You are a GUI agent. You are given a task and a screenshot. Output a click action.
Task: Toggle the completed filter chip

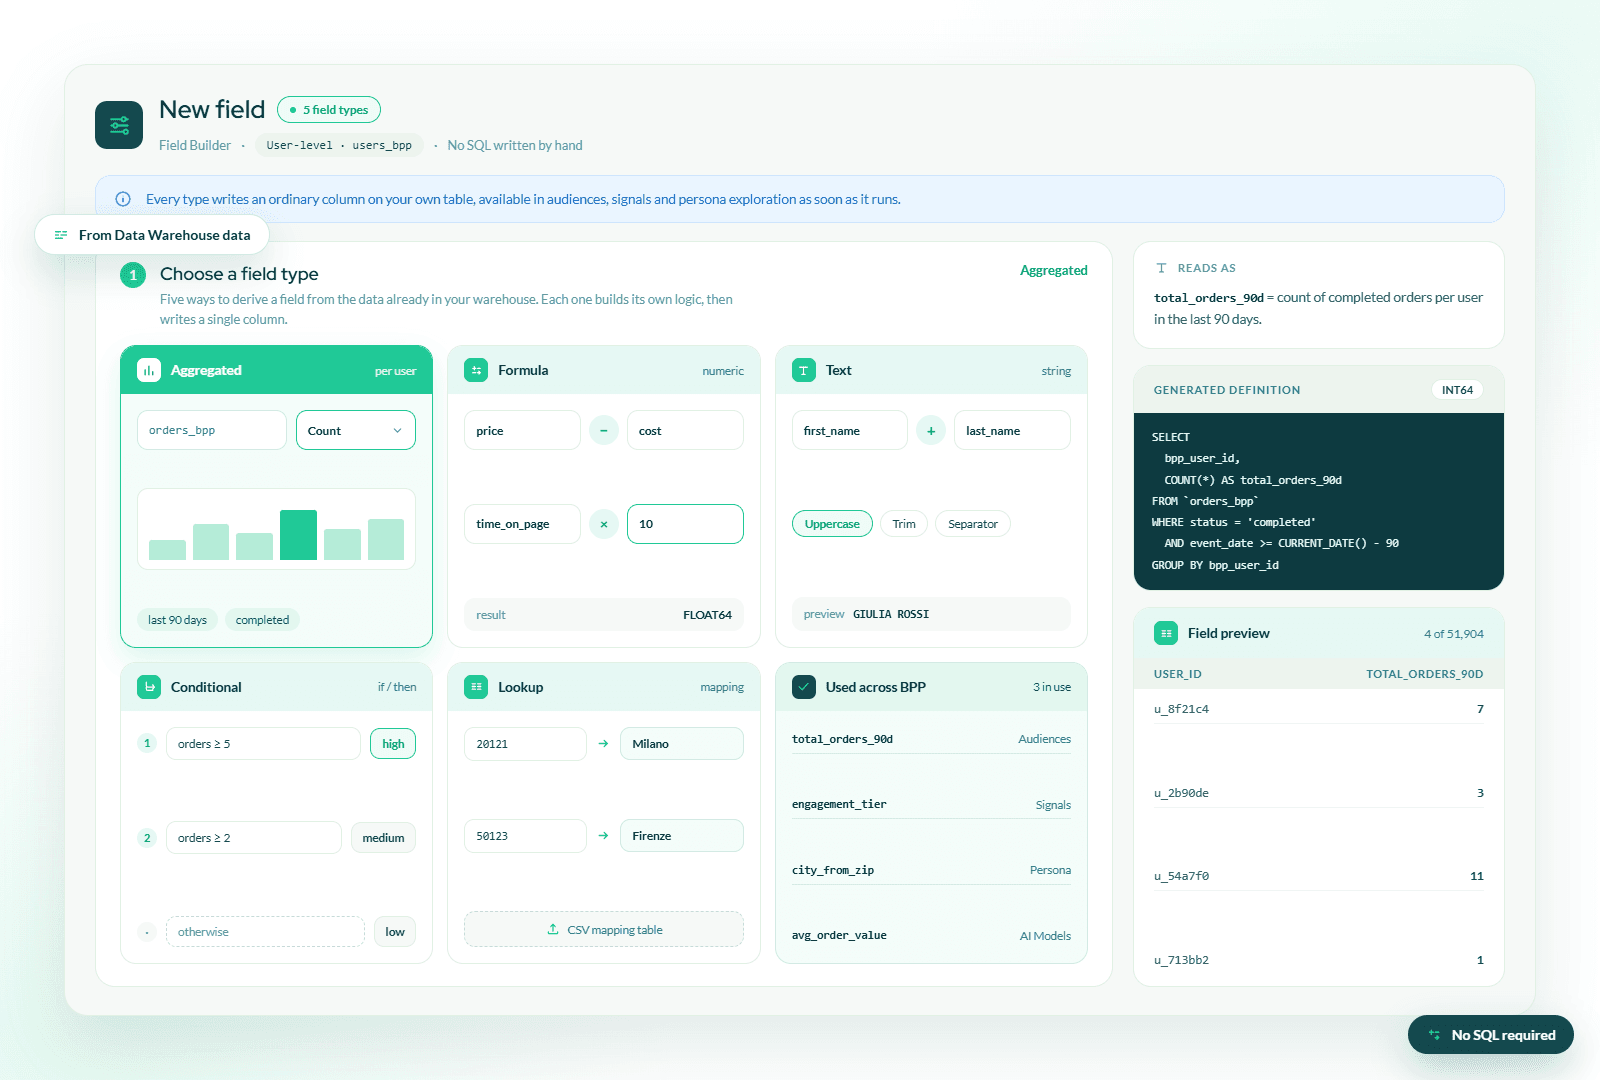coord(262,620)
